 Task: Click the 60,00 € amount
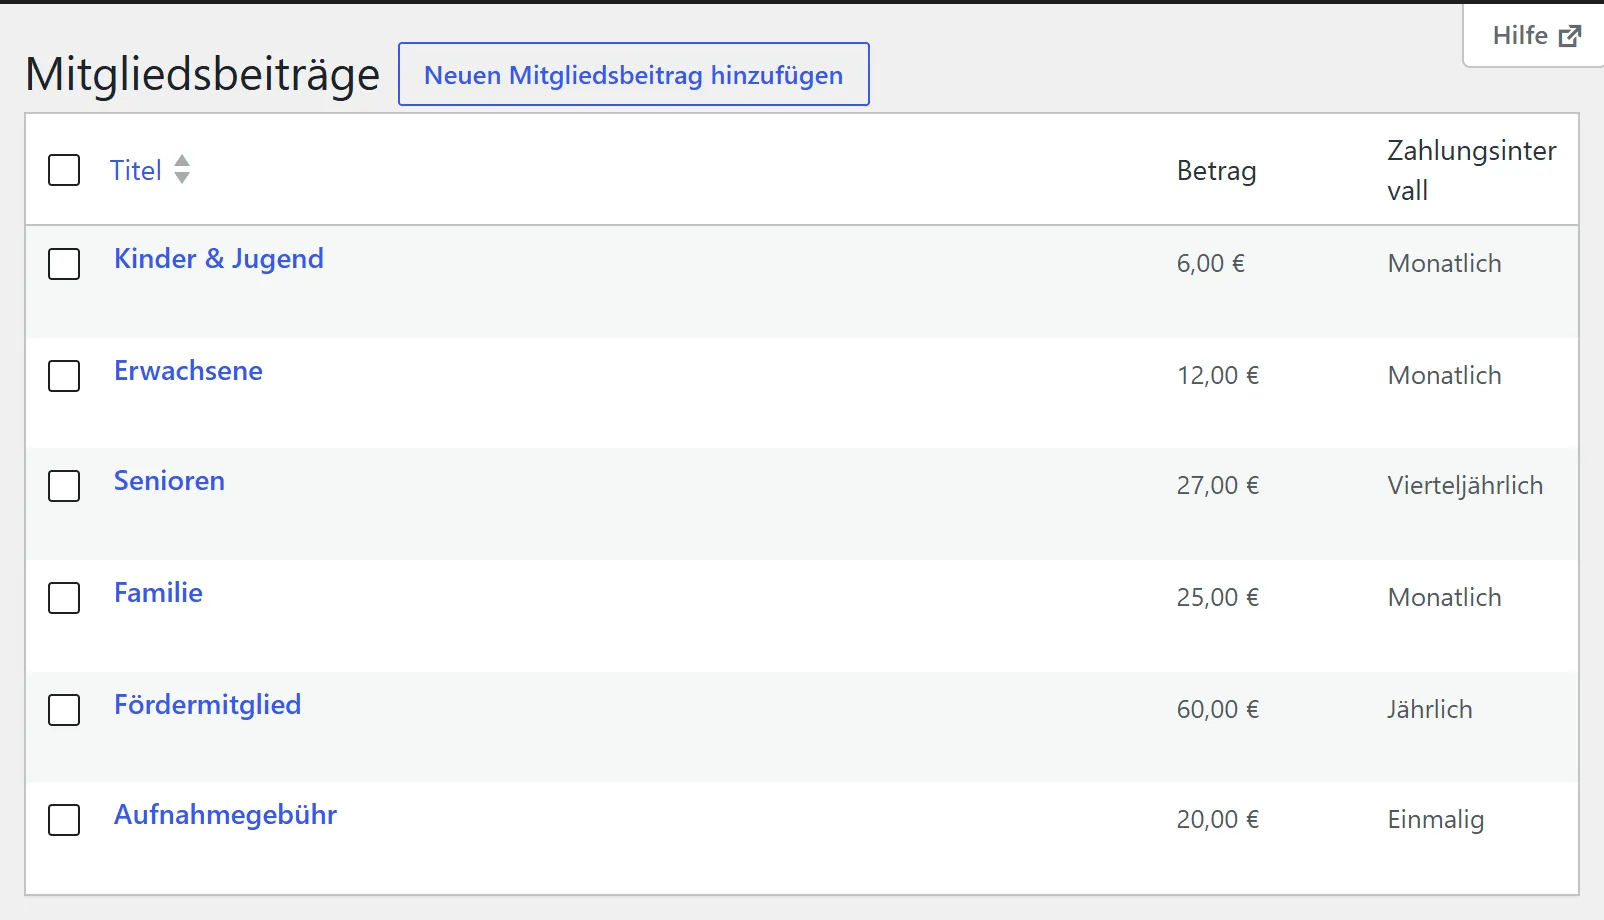(1217, 710)
